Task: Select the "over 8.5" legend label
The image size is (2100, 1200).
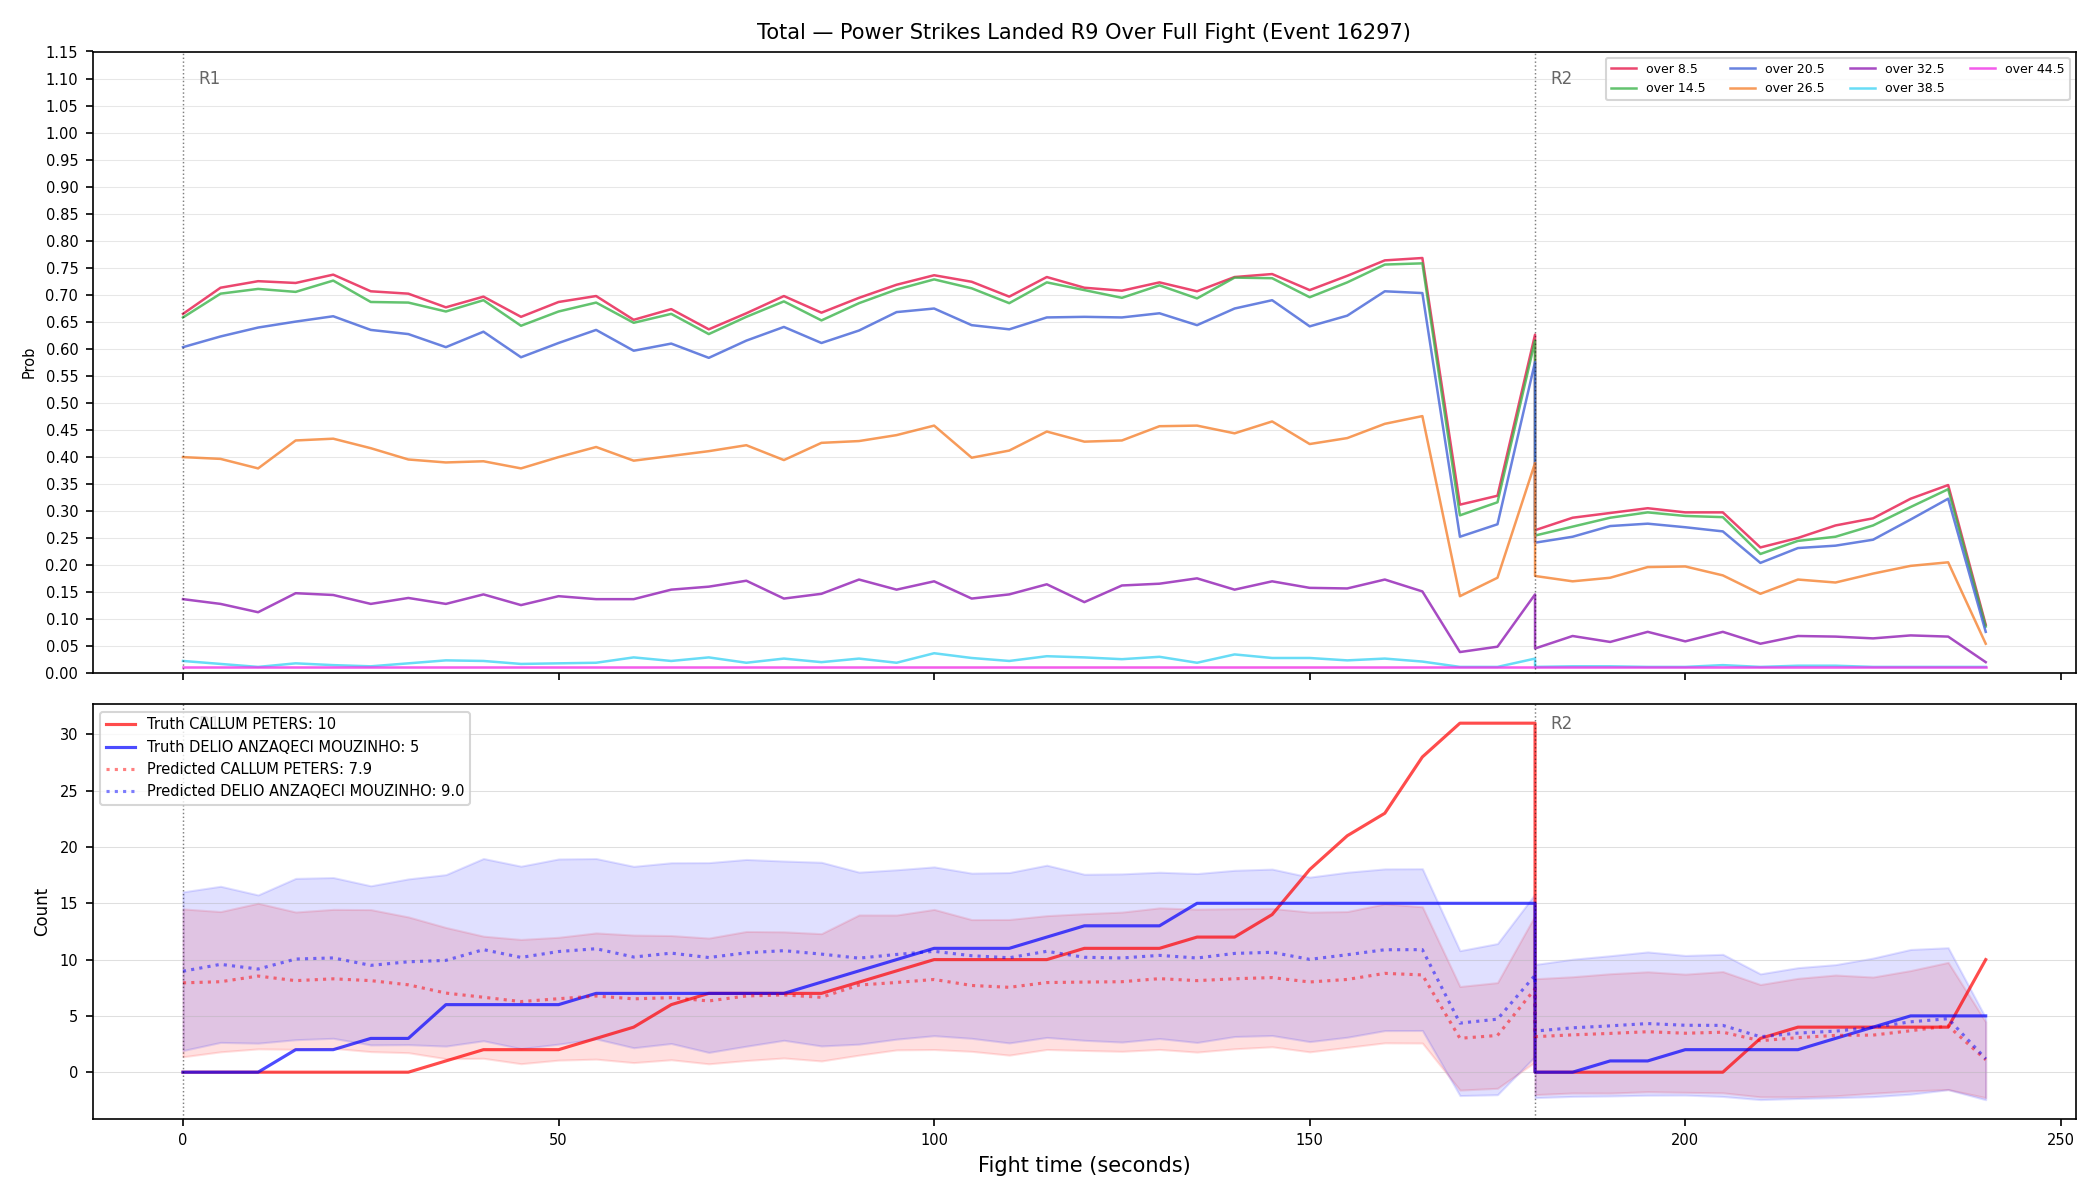Action: [x=1672, y=69]
